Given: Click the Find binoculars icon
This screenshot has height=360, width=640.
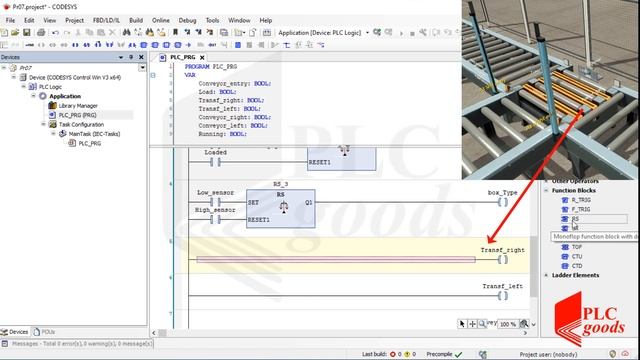Looking at the screenshot, I should click(x=127, y=33).
